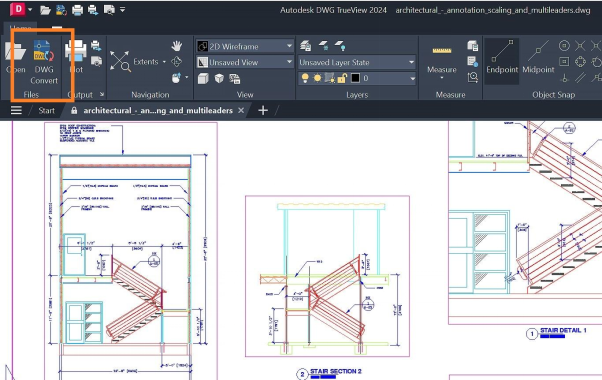Expand arrow next to mouse-shaped navigation icon

pos(187,78)
